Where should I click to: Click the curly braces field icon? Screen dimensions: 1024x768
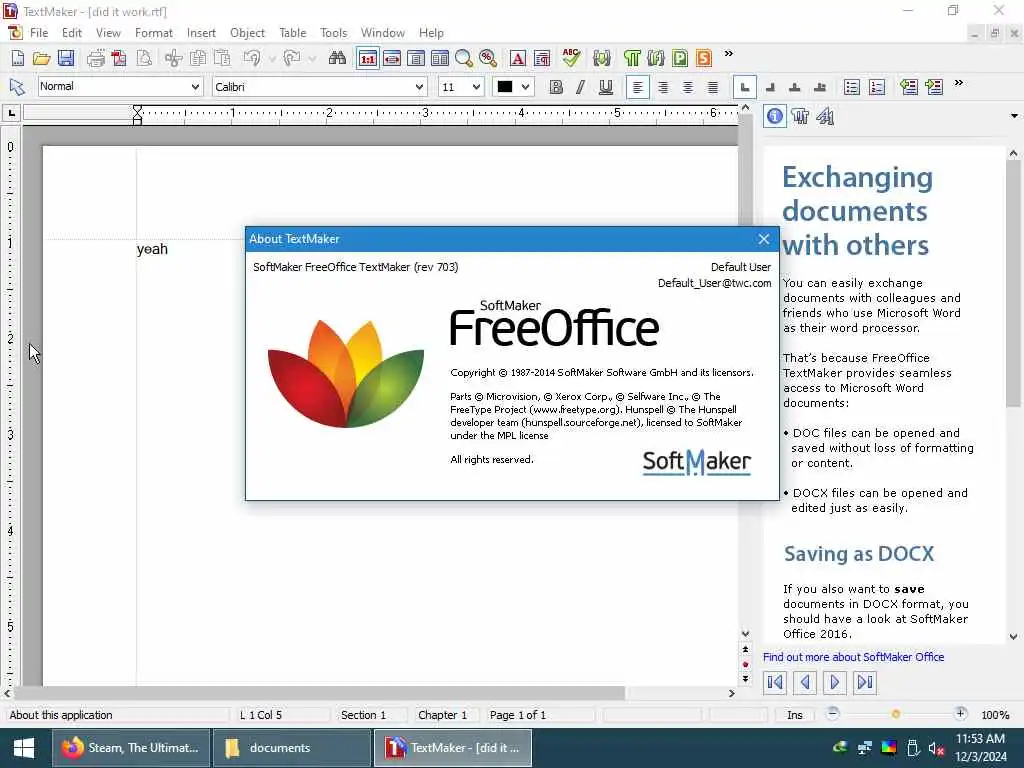point(601,58)
